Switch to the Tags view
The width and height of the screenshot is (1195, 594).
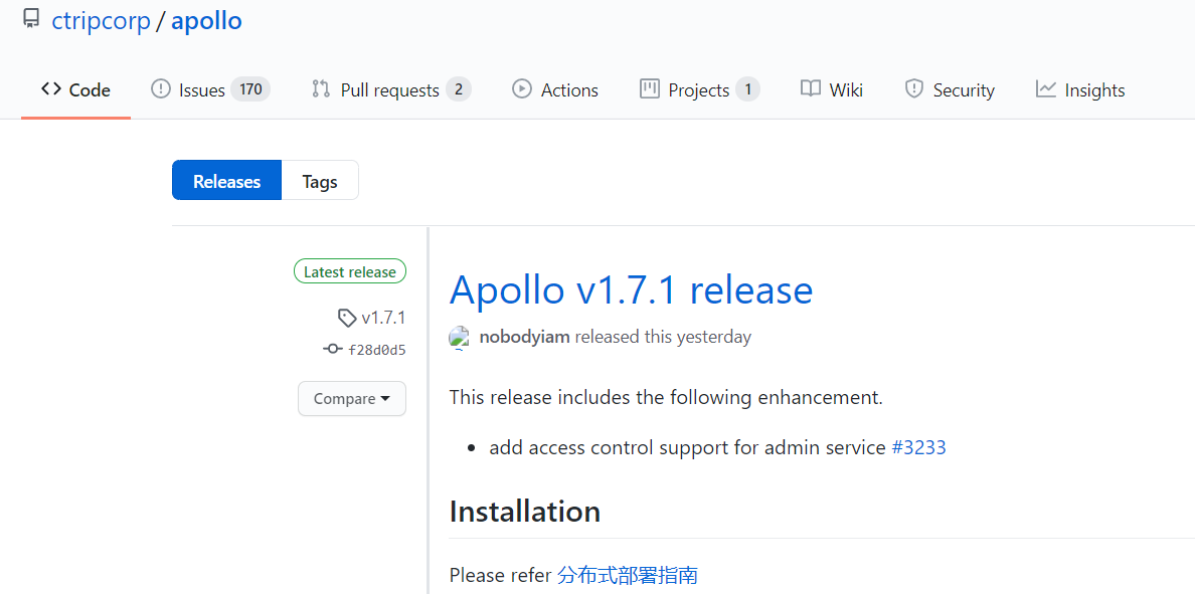click(320, 181)
